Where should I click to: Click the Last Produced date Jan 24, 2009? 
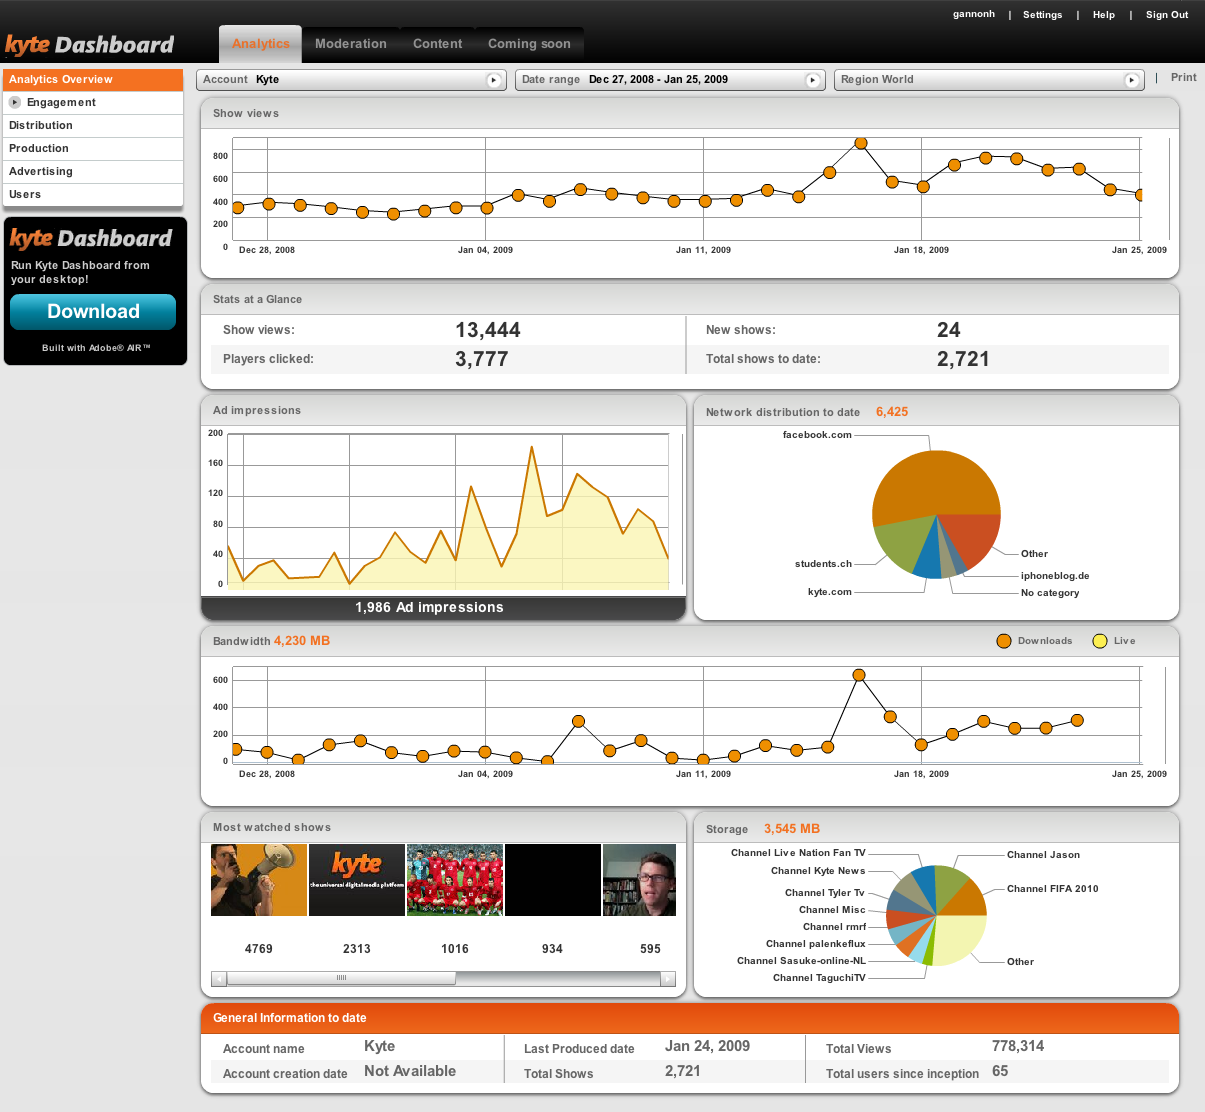[x=707, y=1046]
